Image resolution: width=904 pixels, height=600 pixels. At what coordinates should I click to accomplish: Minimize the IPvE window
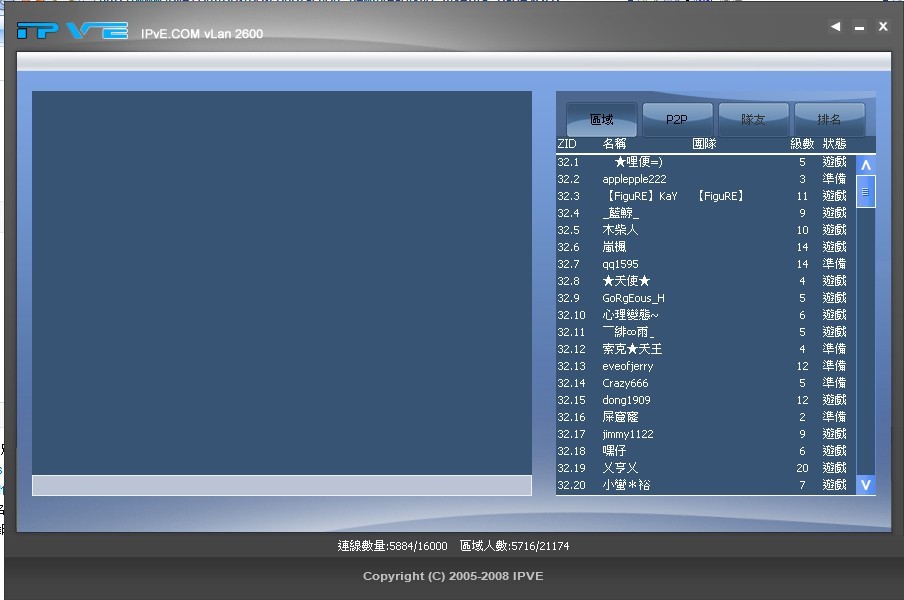click(859, 28)
